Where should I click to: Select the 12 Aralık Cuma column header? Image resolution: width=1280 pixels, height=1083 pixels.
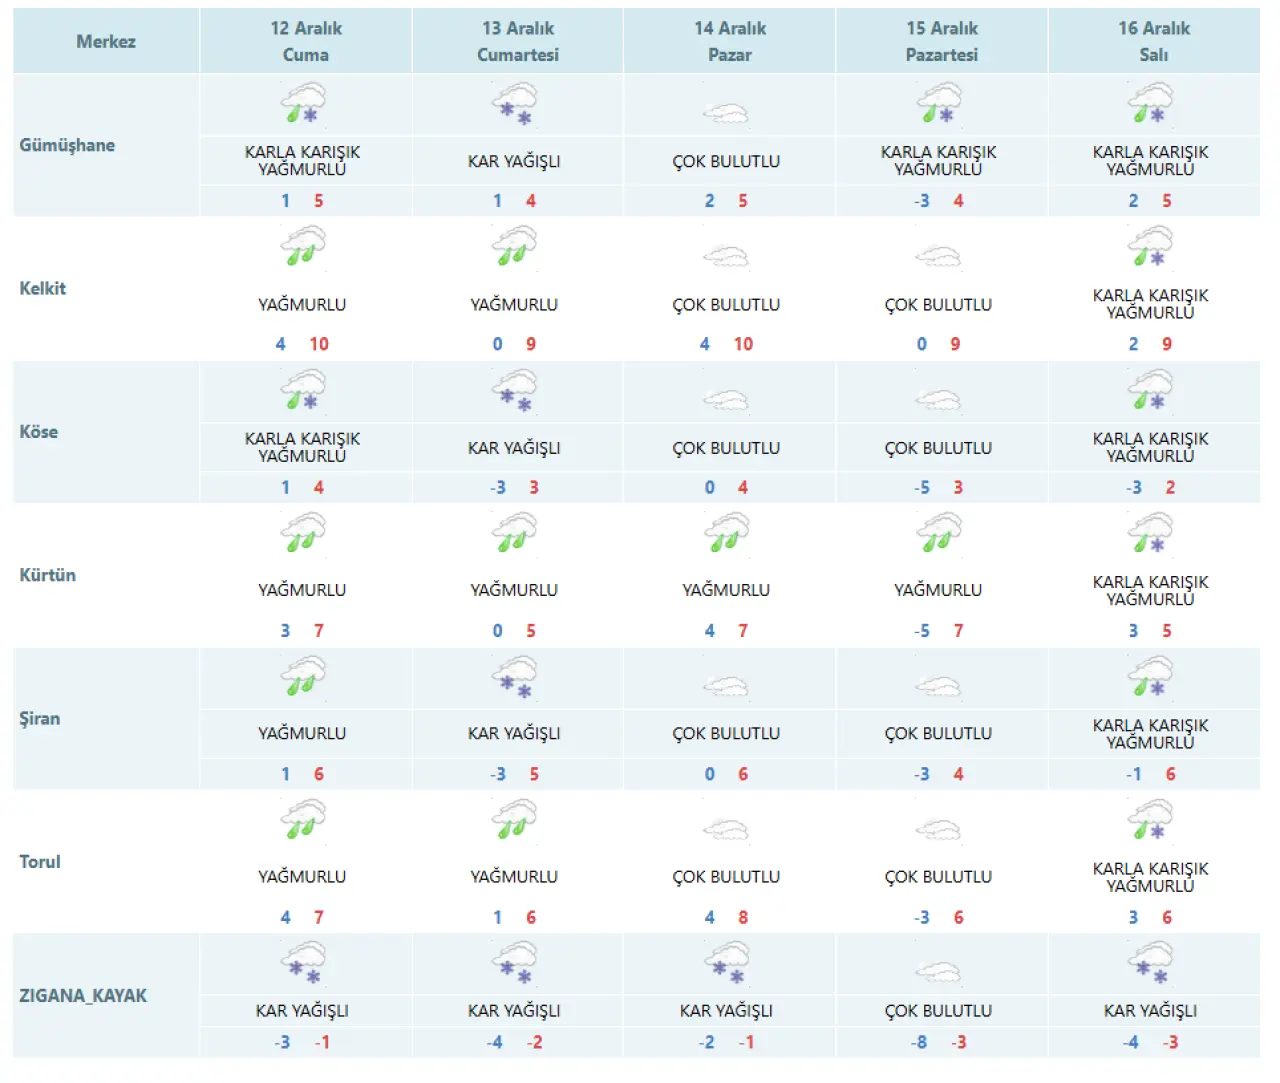click(x=306, y=41)
